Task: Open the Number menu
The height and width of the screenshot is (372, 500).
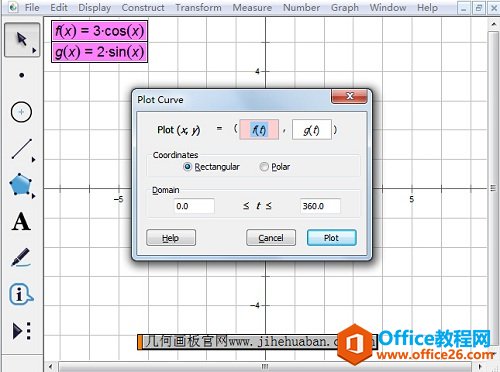Action: (x=302, y=7)
